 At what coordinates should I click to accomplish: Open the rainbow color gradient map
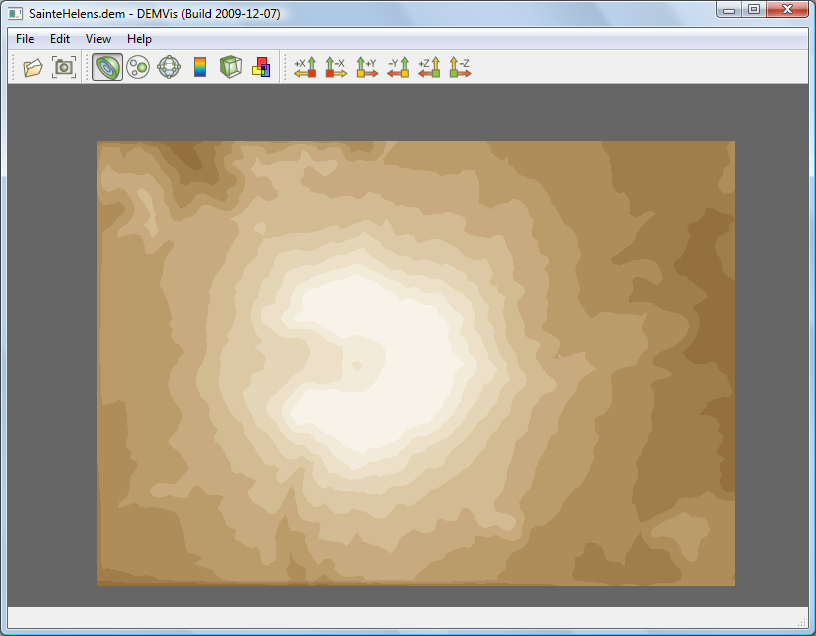200,68
